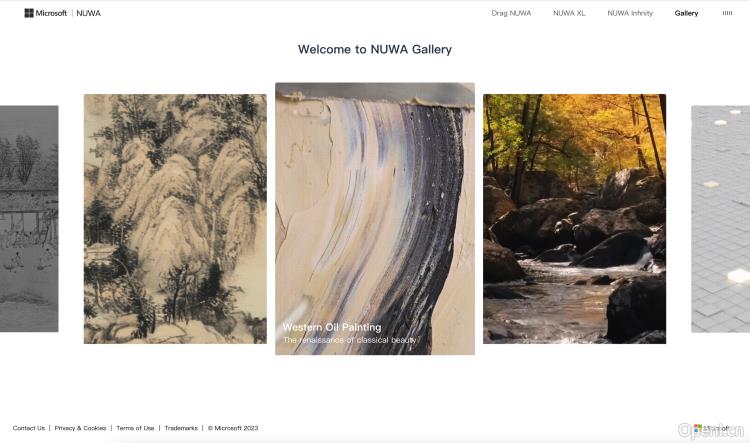Click the renaissance of classical beauty subtitle
This screenshot has width=750, height=443.
[x=350, y=340]
